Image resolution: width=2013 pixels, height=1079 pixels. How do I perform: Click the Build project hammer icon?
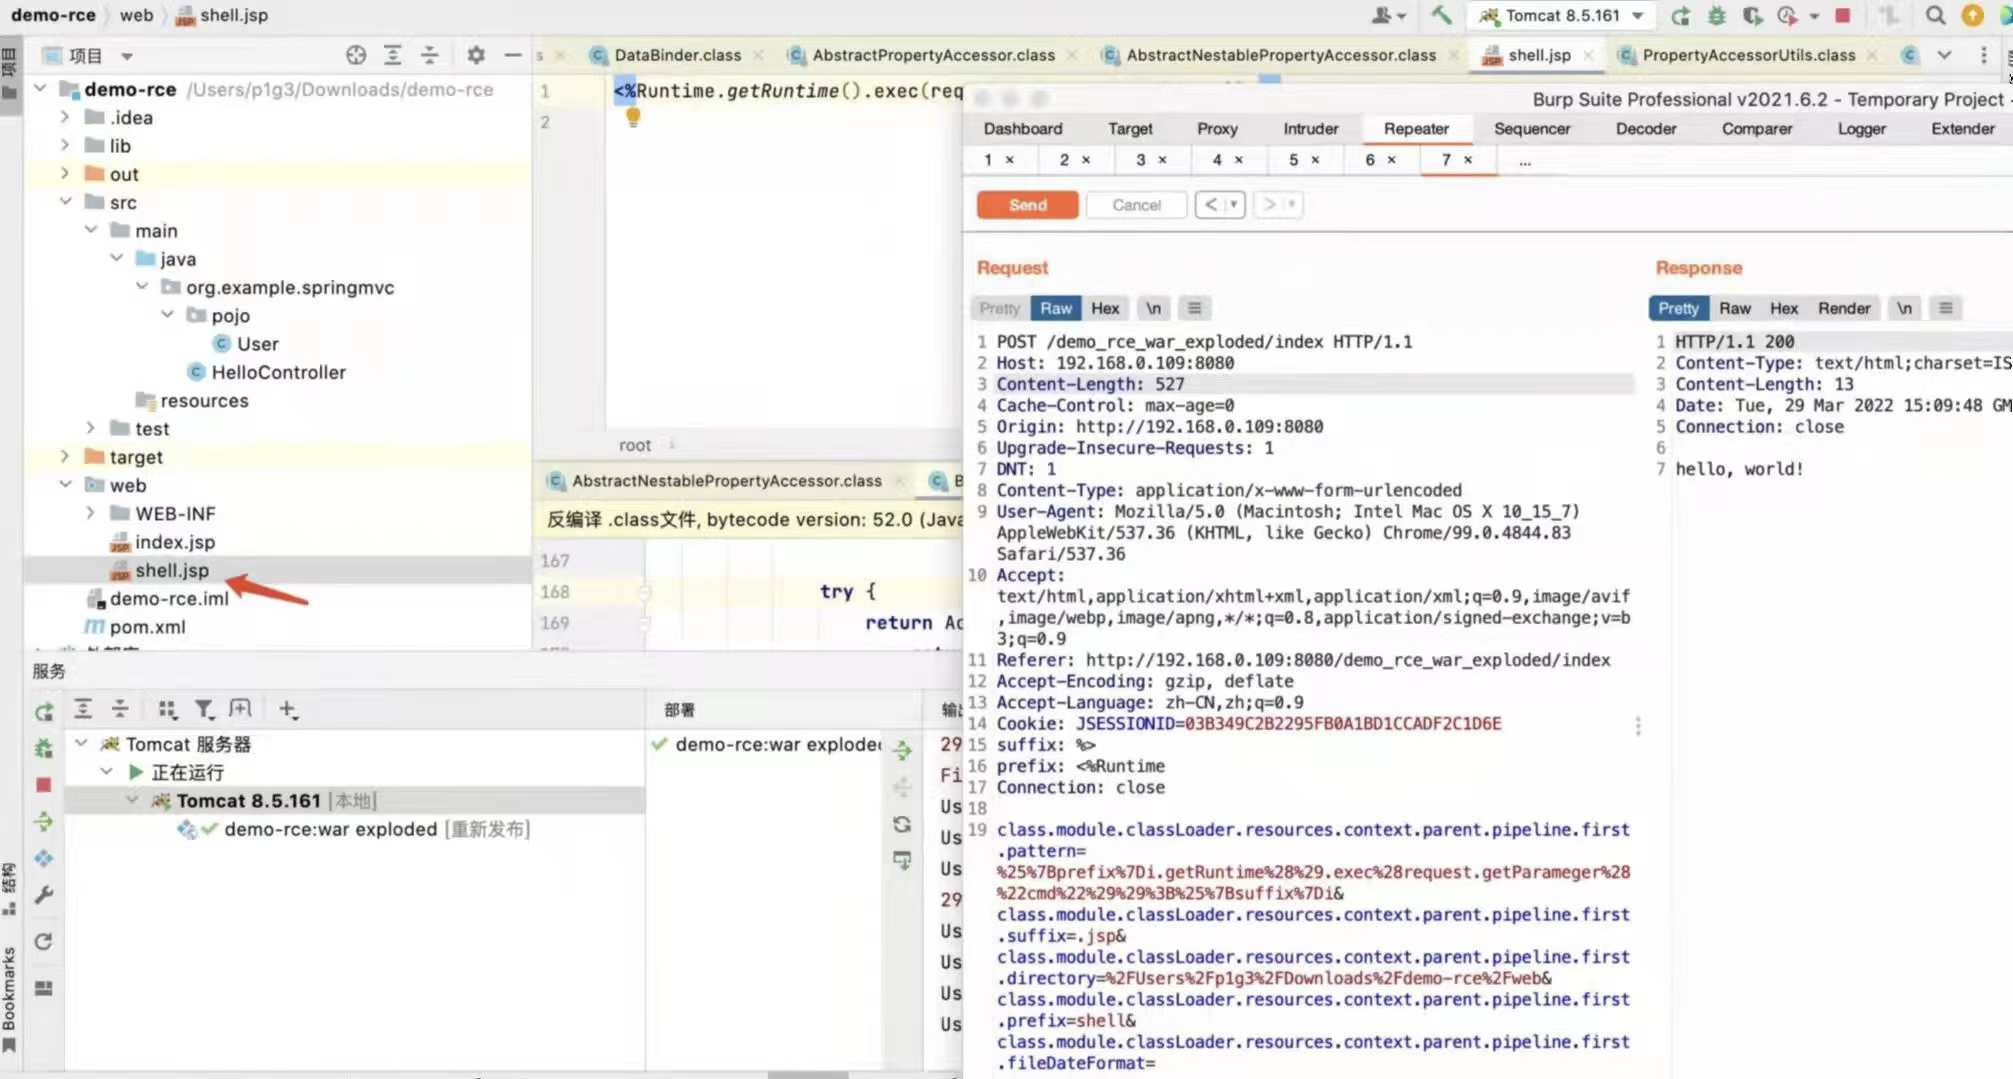click(x=1441, y=15)
